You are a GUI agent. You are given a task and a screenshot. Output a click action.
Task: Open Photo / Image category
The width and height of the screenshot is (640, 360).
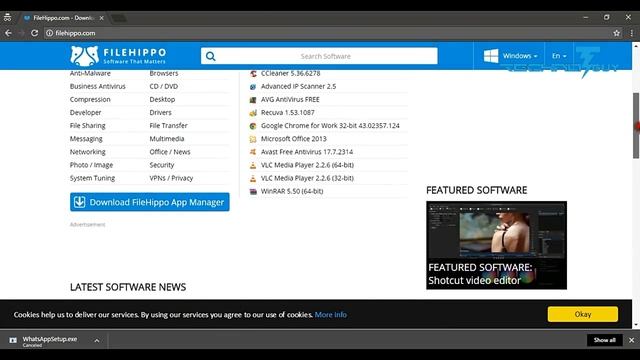tap(91, 165)
